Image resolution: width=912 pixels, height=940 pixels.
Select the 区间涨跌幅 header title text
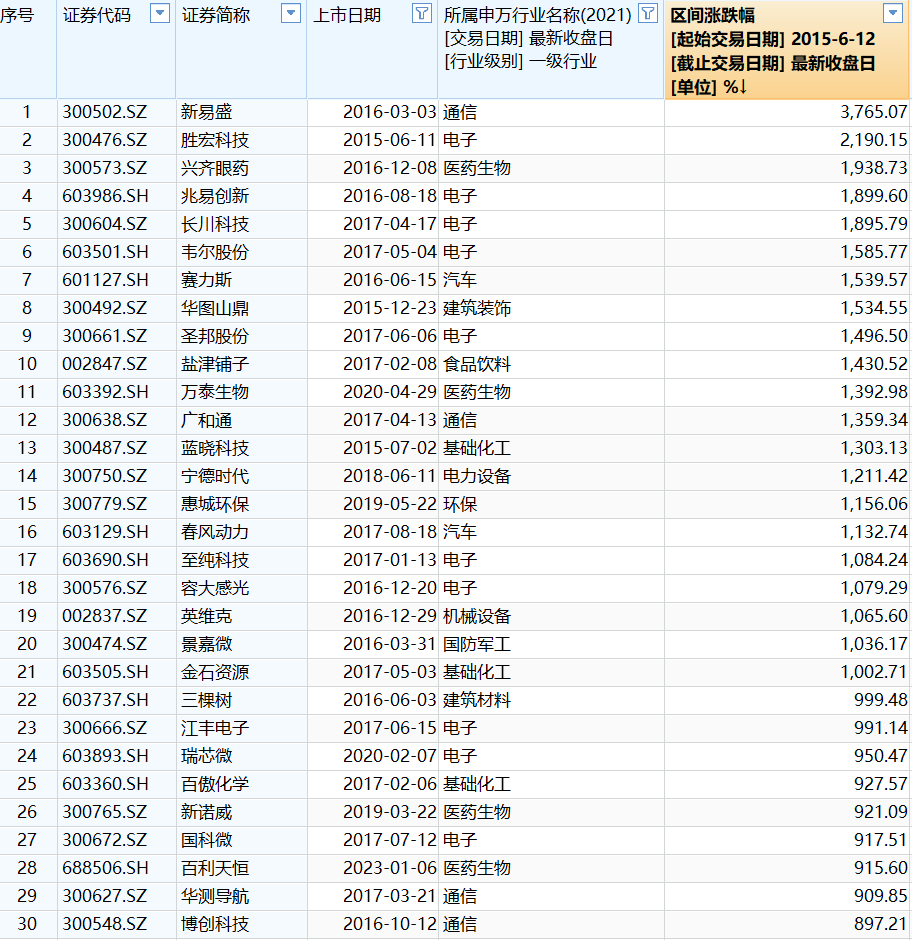pos(713,16)
